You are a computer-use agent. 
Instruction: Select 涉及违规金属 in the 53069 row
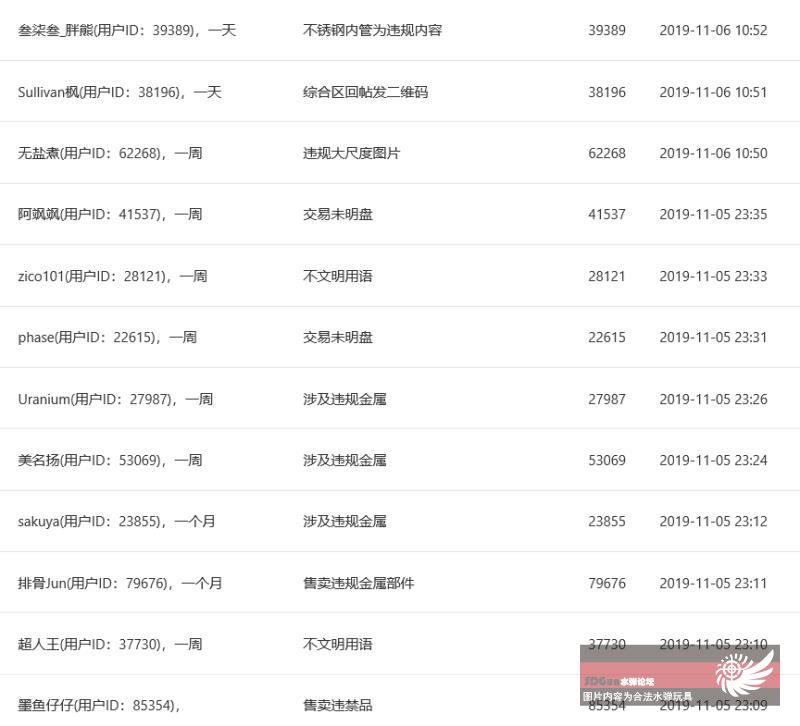pyautogui.click(x=345, y=460)
